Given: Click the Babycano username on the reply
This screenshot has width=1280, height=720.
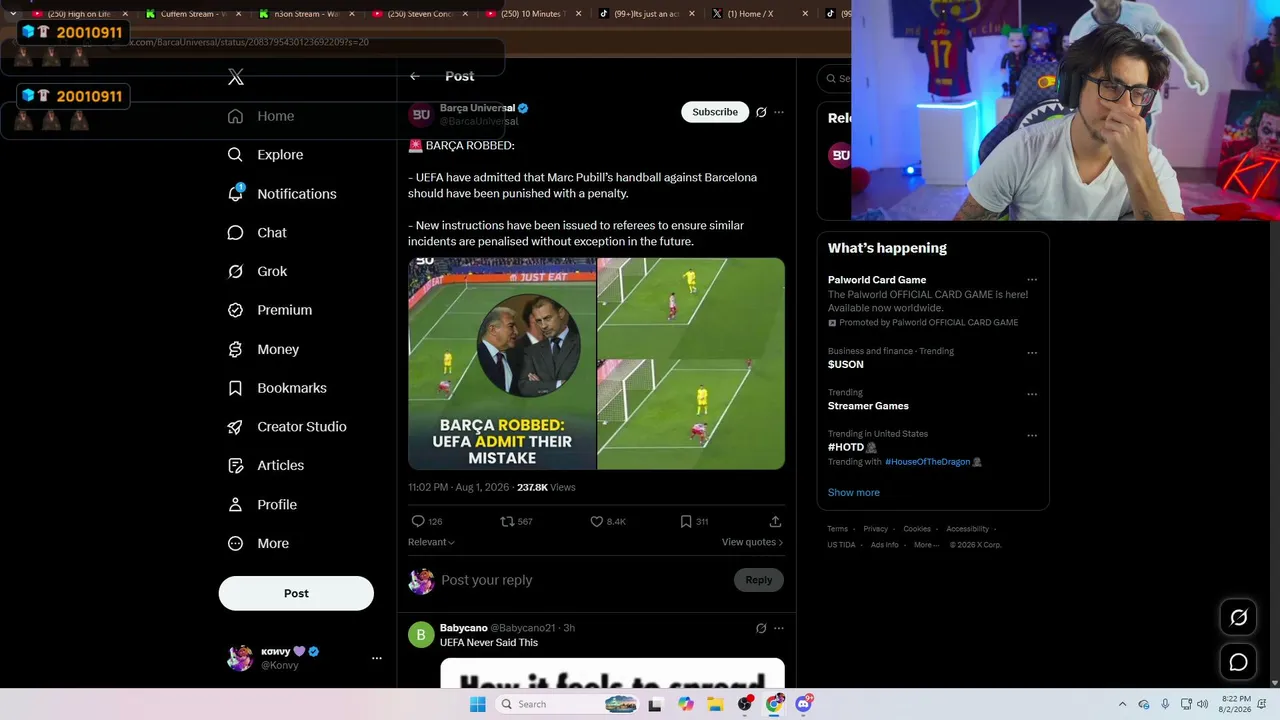Looking at the screenshot, I should pos(464,628).
